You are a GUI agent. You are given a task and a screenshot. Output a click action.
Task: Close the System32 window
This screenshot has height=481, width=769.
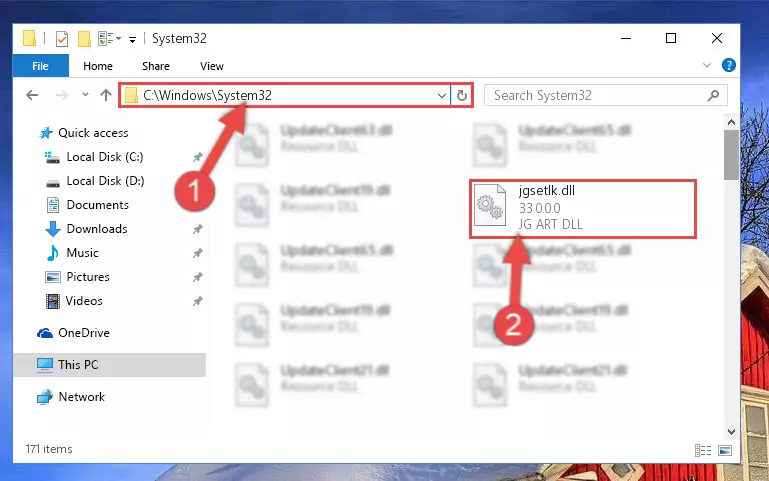tap(717, 38)
